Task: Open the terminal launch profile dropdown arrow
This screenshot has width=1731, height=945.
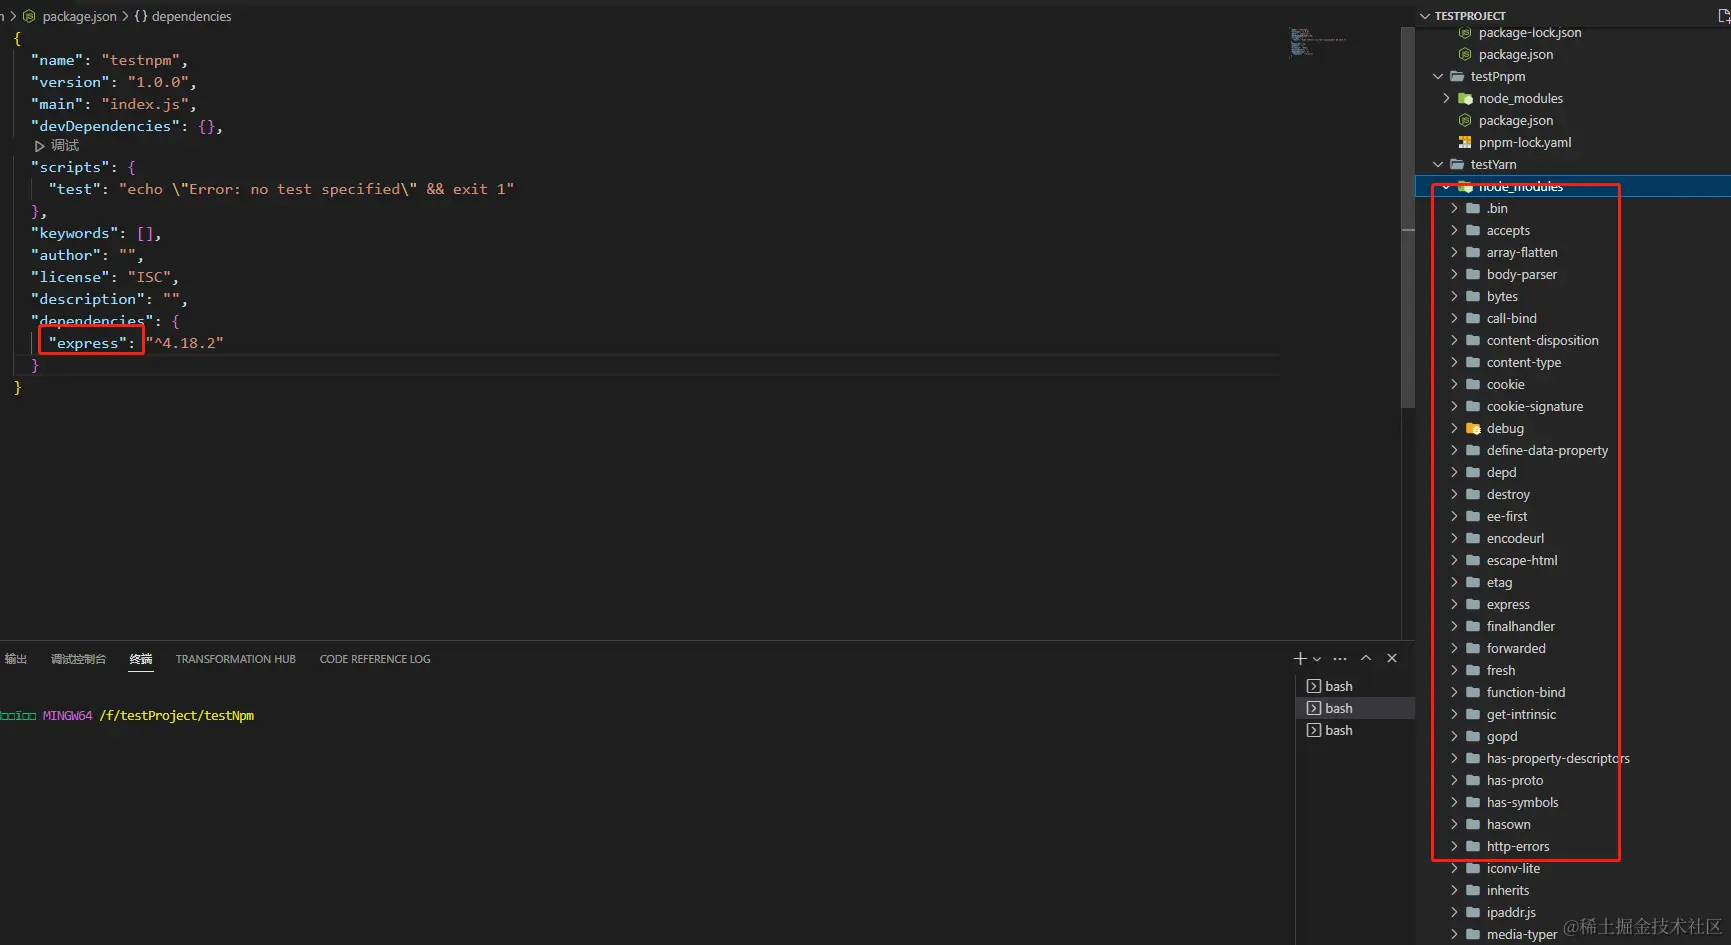Action: [x=1317, y=659]
